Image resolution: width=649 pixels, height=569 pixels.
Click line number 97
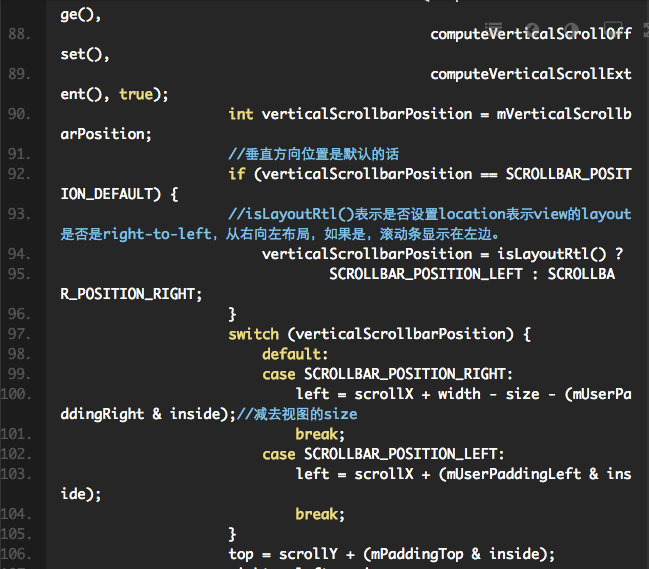pos(19,334)
